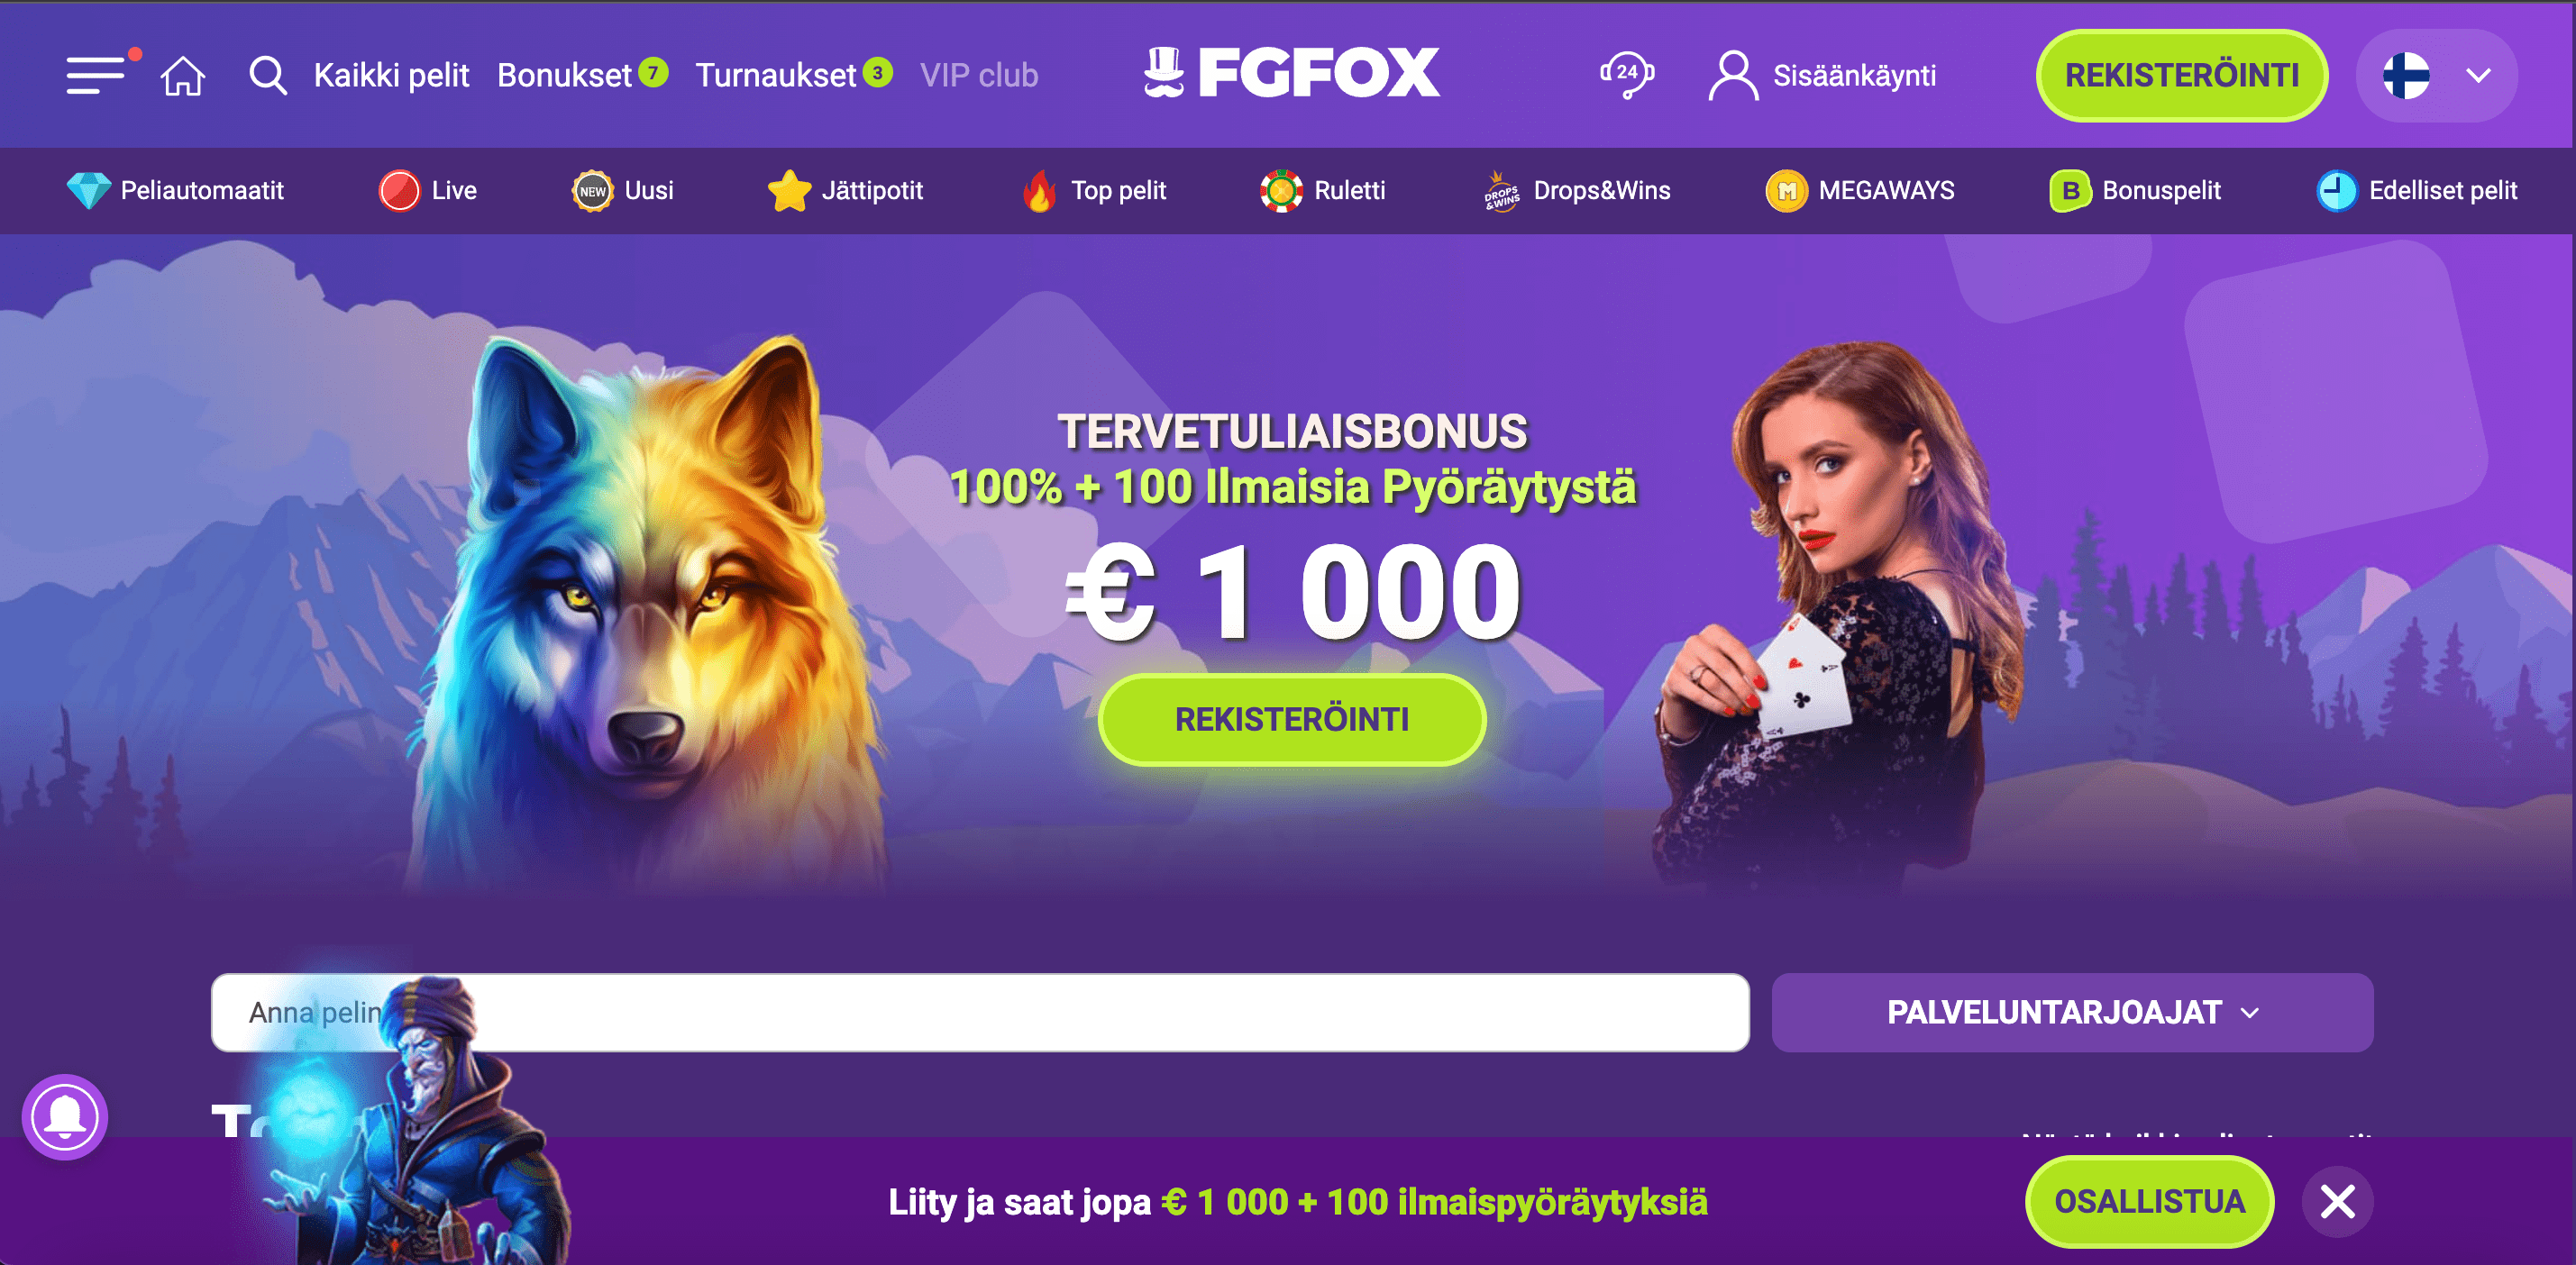This screenshot has height=1265, width=2576.
Task: Click the OSALLISTUA button
Action: pyautogui.click(x=2149, y=1200)
